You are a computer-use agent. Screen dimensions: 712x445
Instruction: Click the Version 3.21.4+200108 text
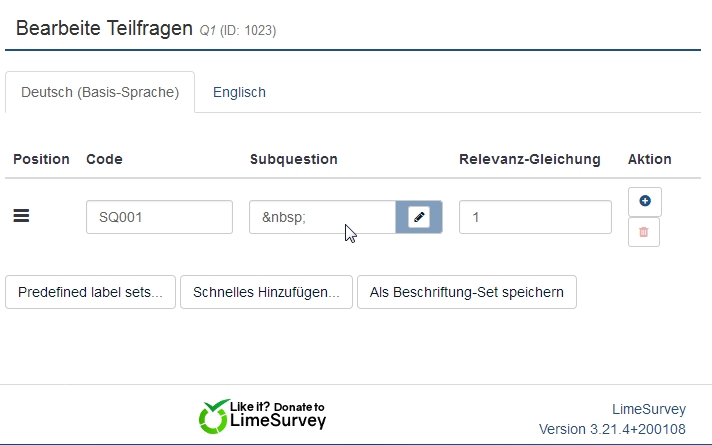tap(612, 429)
